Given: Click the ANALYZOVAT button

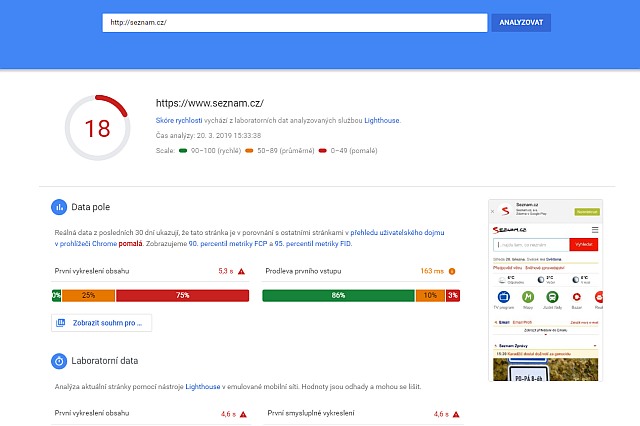Looking at the screenshot, I should [x=521, y=22].
